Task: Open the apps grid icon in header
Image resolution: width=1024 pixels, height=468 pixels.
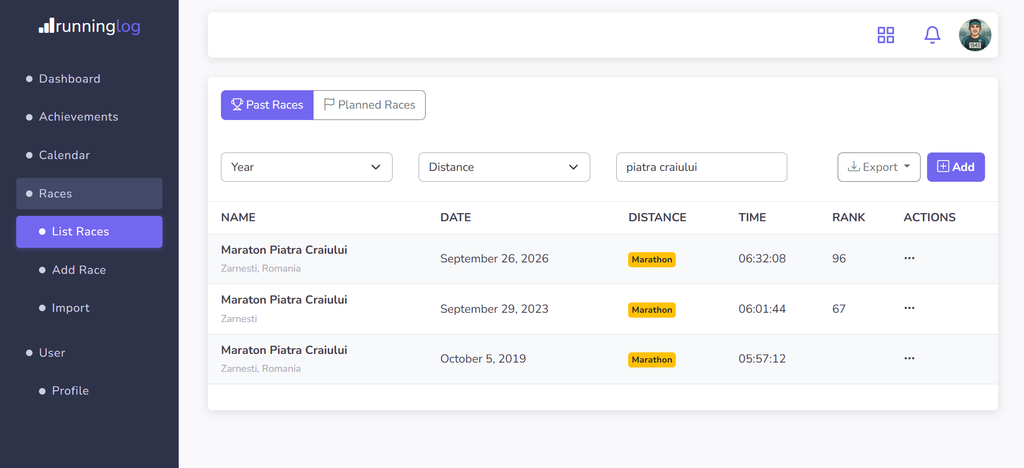Action: coord(886,35)
